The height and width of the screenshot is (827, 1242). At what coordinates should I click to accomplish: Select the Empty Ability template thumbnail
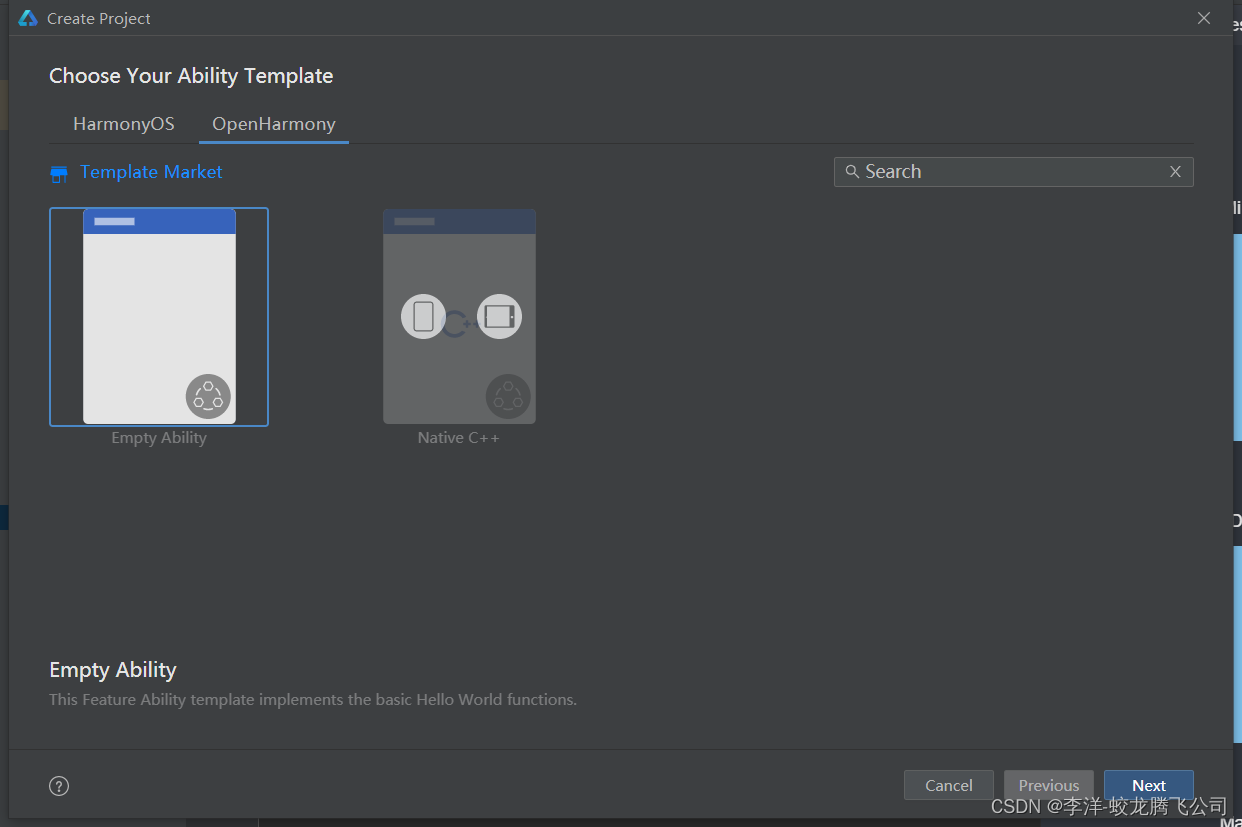159,316
